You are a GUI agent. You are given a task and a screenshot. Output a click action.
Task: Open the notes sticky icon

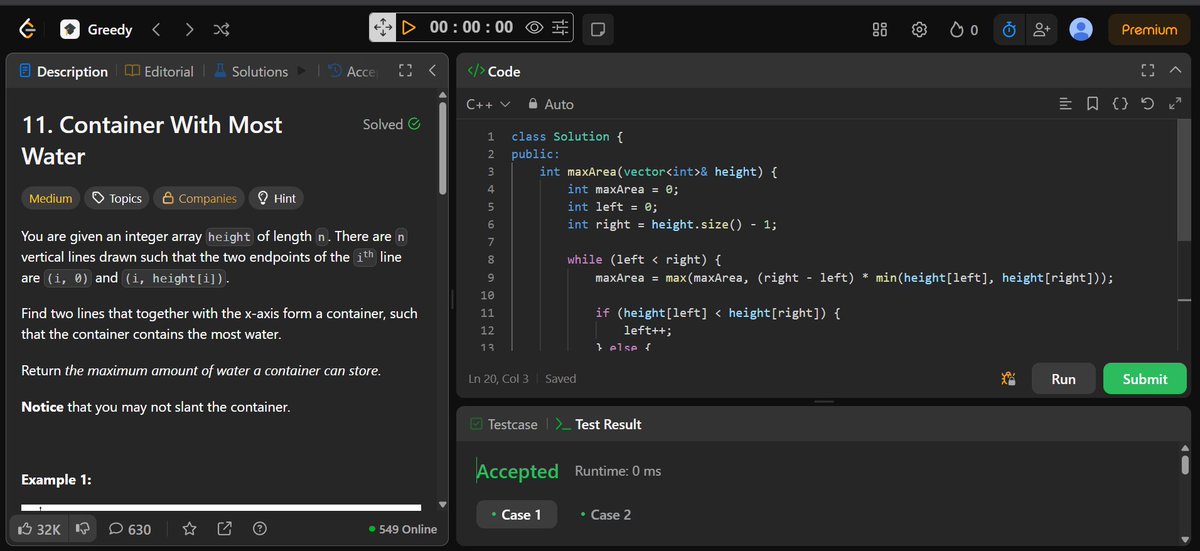point(597,29)
